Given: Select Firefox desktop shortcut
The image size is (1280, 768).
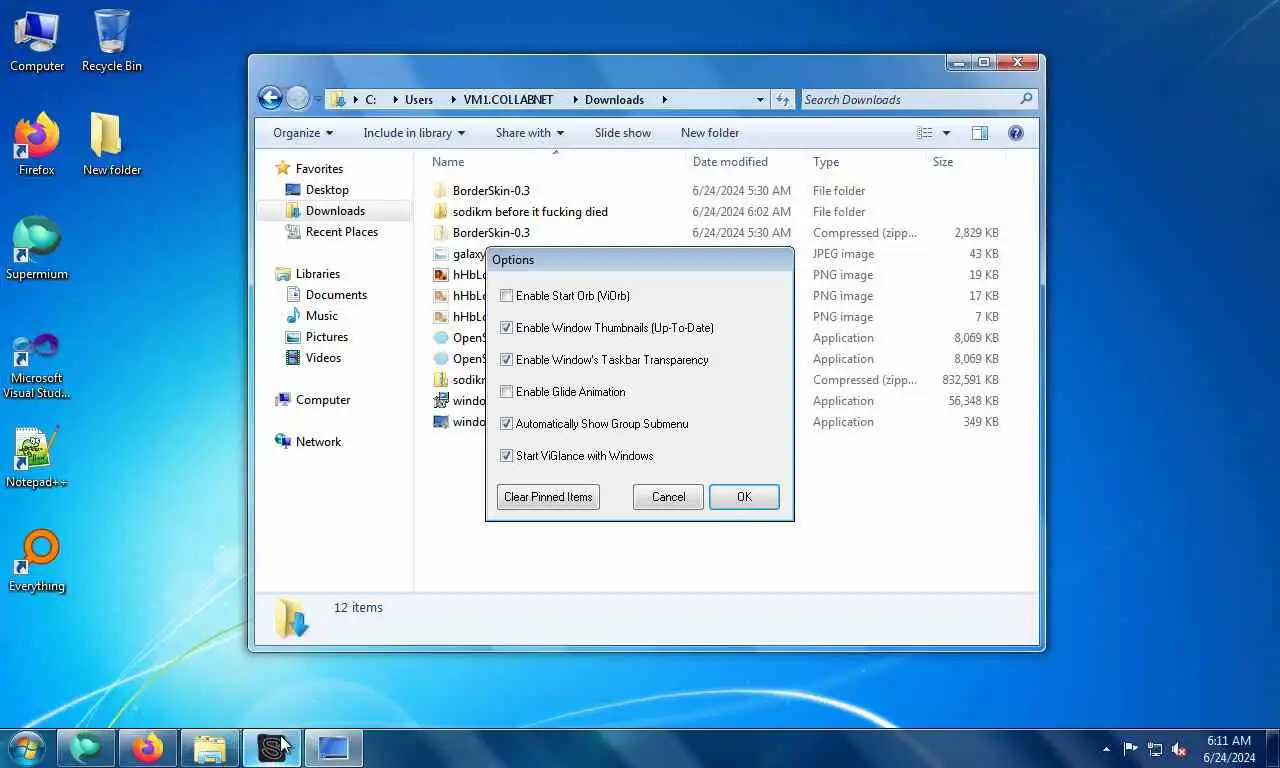Looking at the screenshot, I should 37,145.
